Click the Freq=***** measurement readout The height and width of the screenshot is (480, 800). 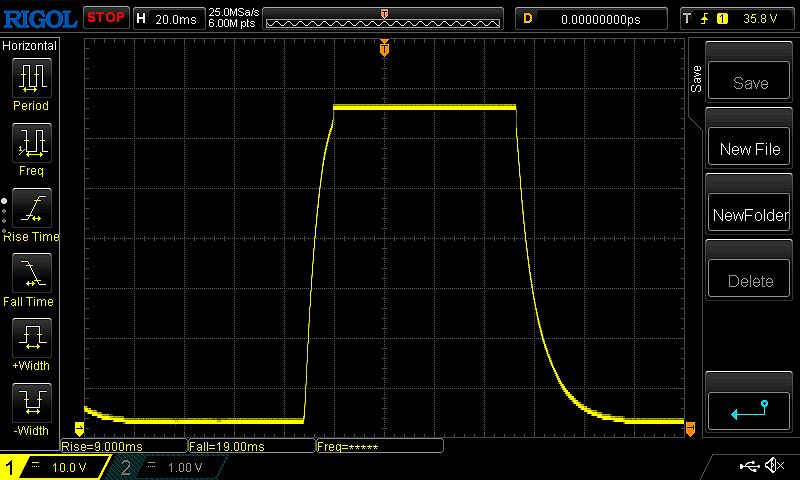(380, 446)
